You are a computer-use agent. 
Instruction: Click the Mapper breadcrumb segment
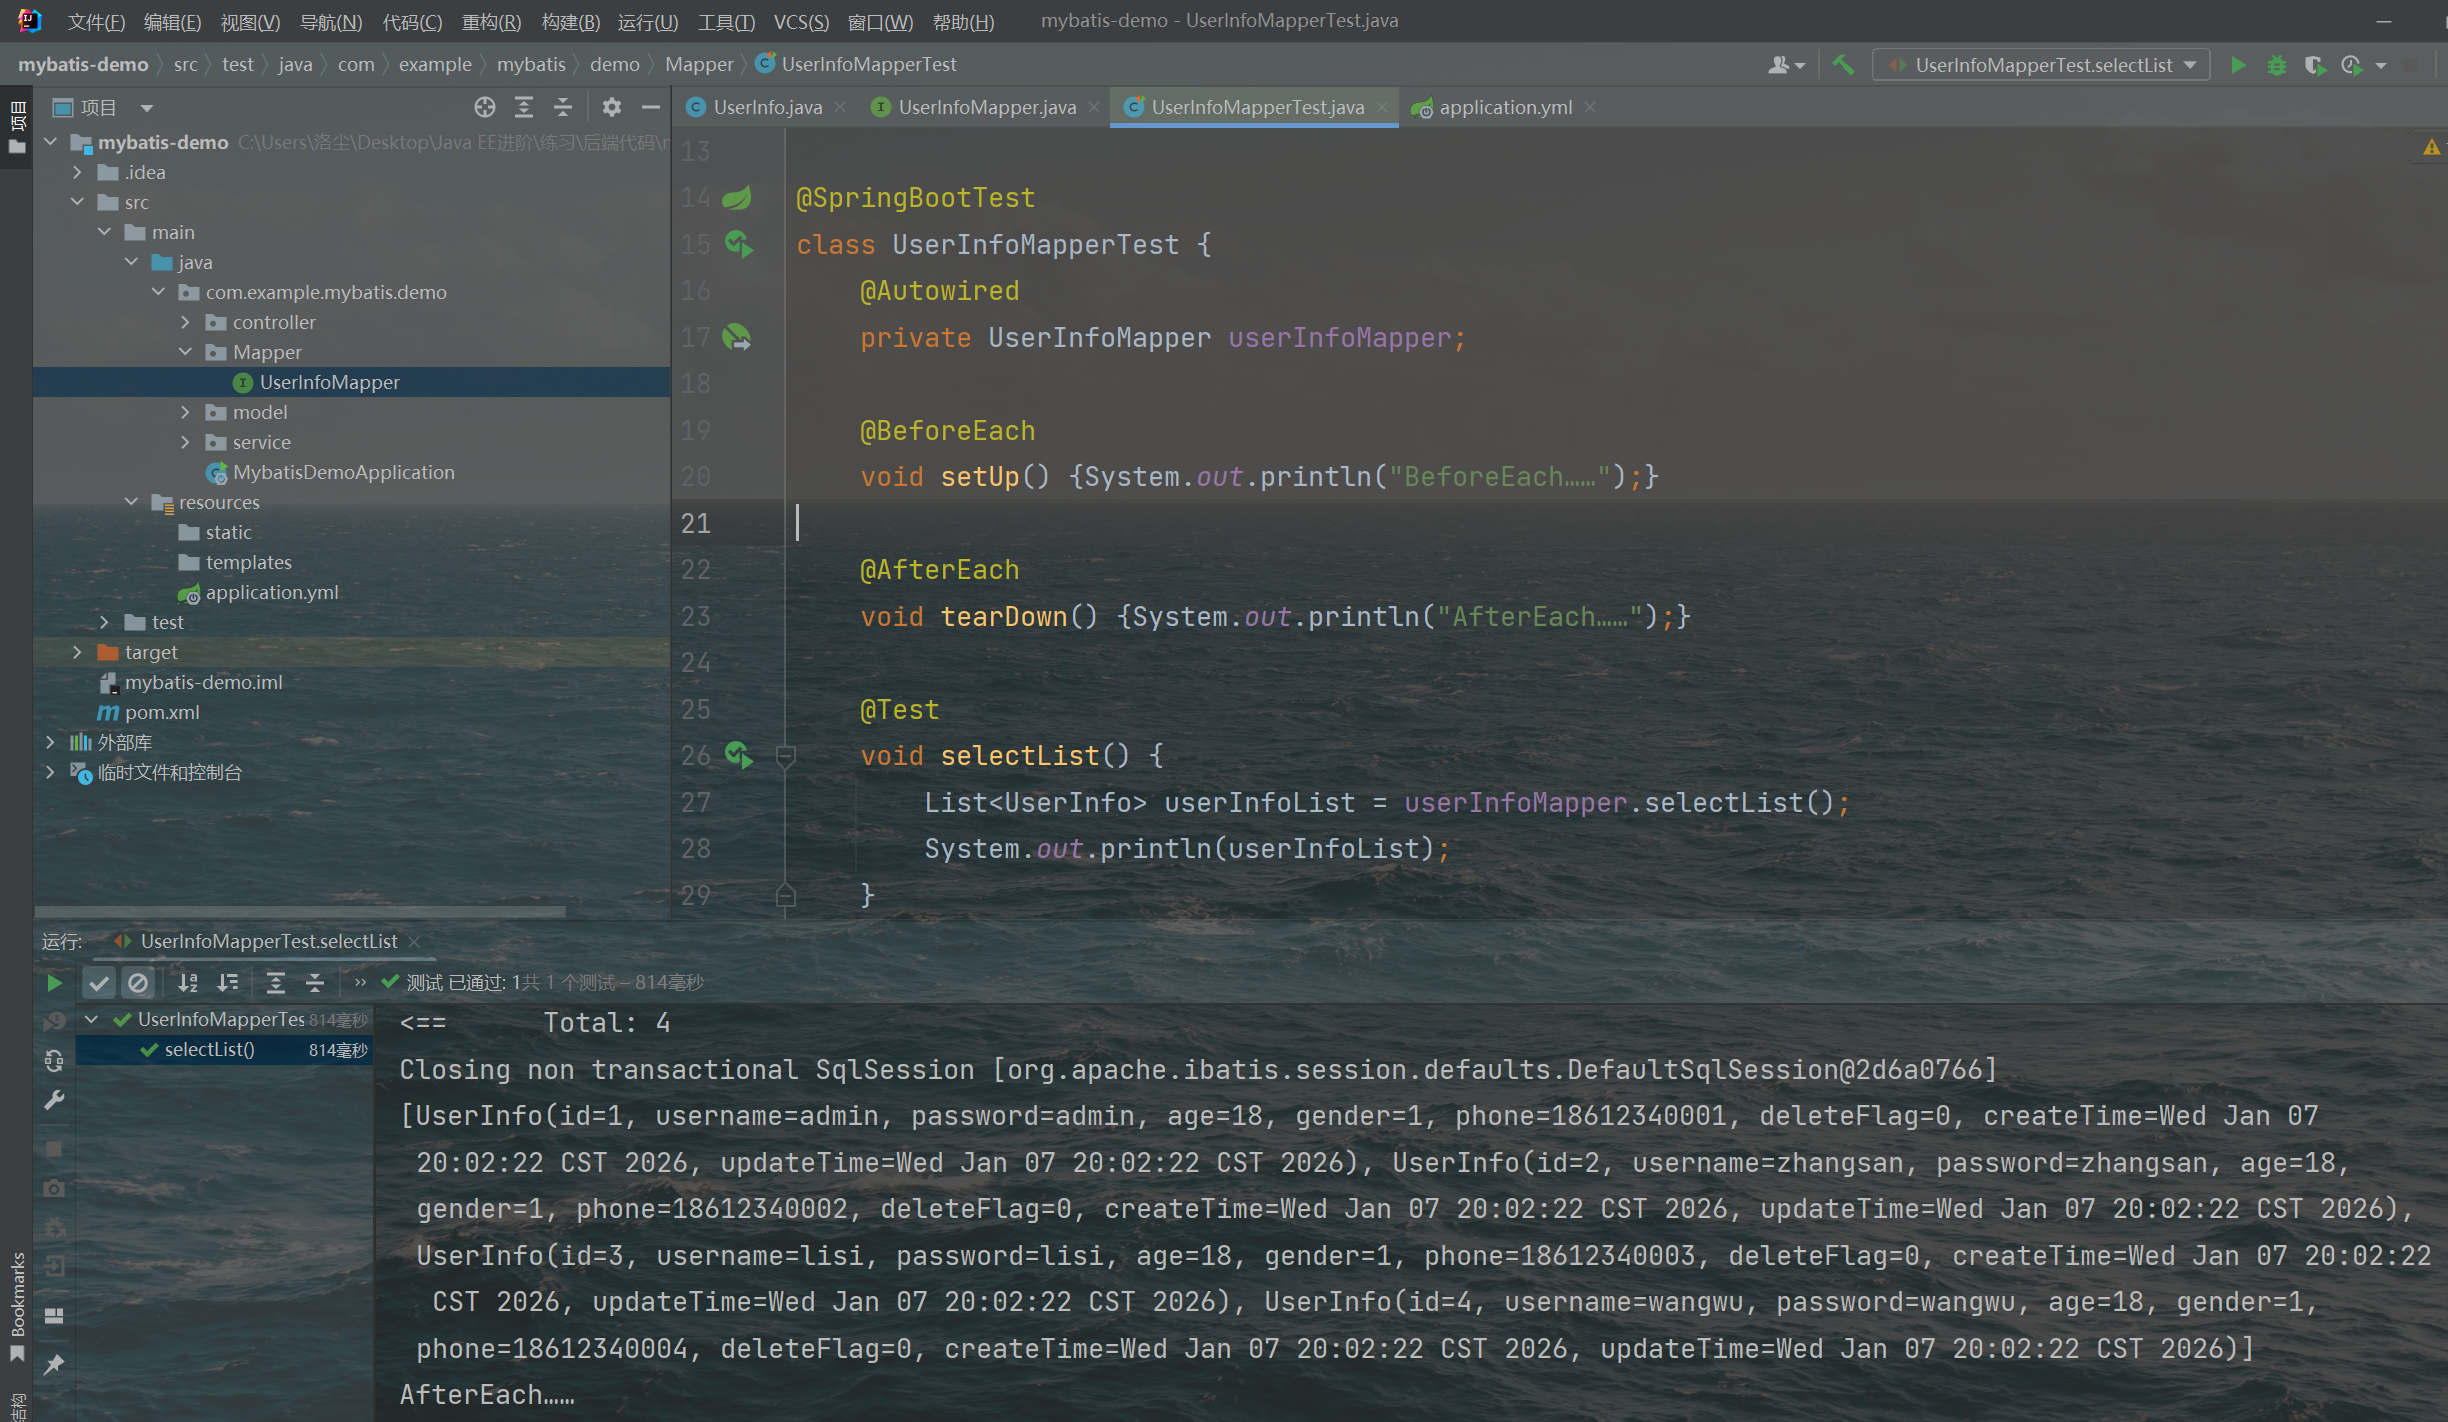coord(699,65)
